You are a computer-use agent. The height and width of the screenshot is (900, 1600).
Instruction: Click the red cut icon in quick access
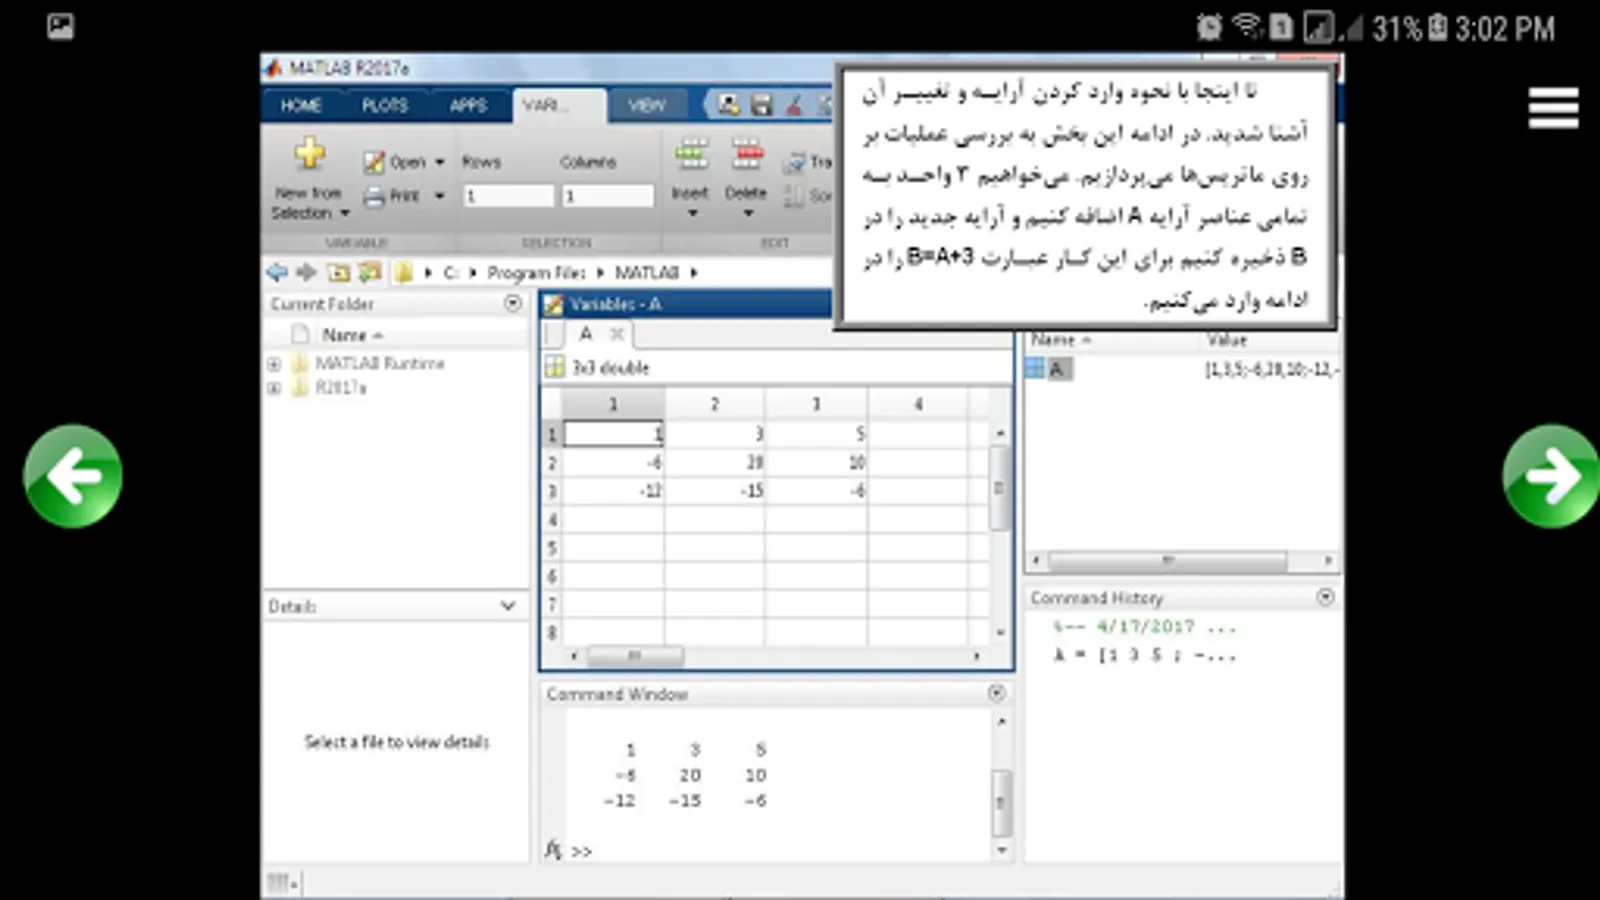tap(795, 105)
